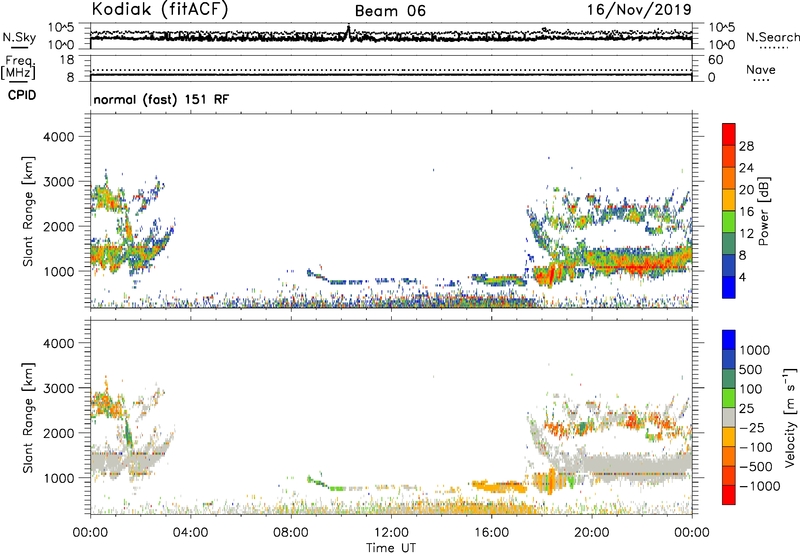Image resolution: width=800 pixels, height=554 pixels.
Task: Click the '1000' tick on the Velocity scale
Action: tap(754, 350)
